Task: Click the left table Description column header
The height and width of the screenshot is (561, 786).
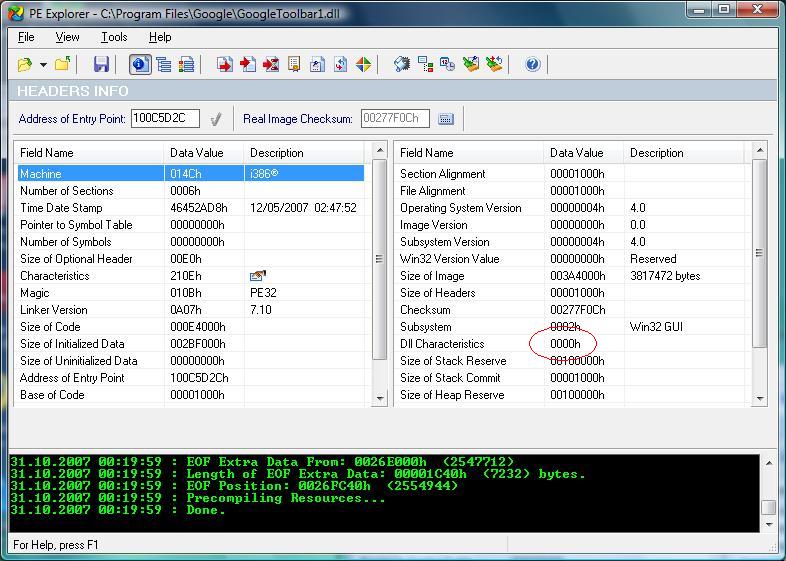Action: (x=304, y=152)
